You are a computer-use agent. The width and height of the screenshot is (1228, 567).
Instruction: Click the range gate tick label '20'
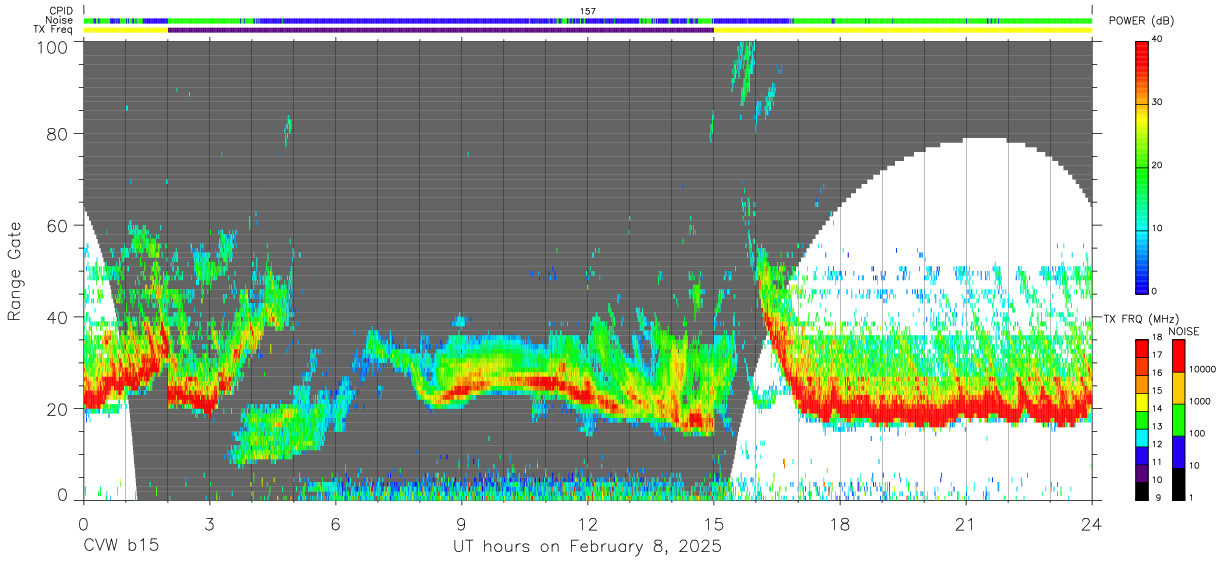pos(59,409)
